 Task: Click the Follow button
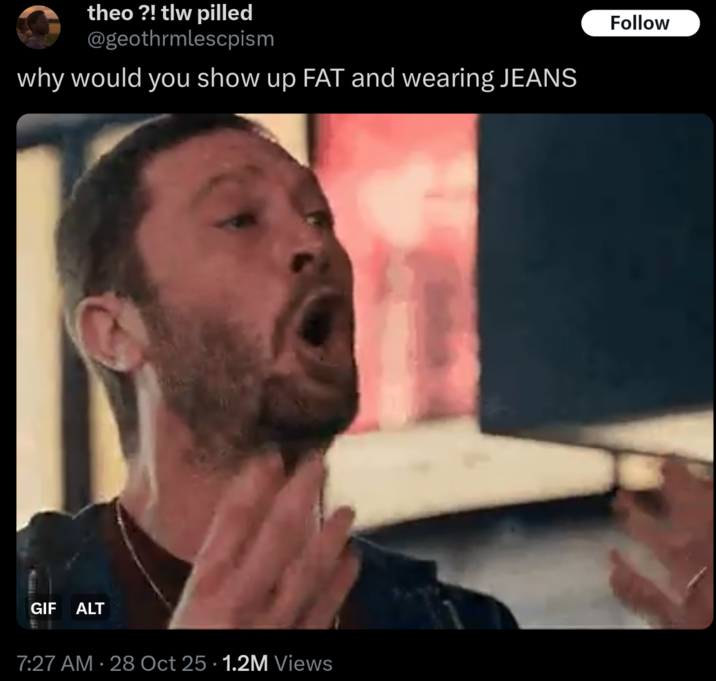(x=640, y=23)
